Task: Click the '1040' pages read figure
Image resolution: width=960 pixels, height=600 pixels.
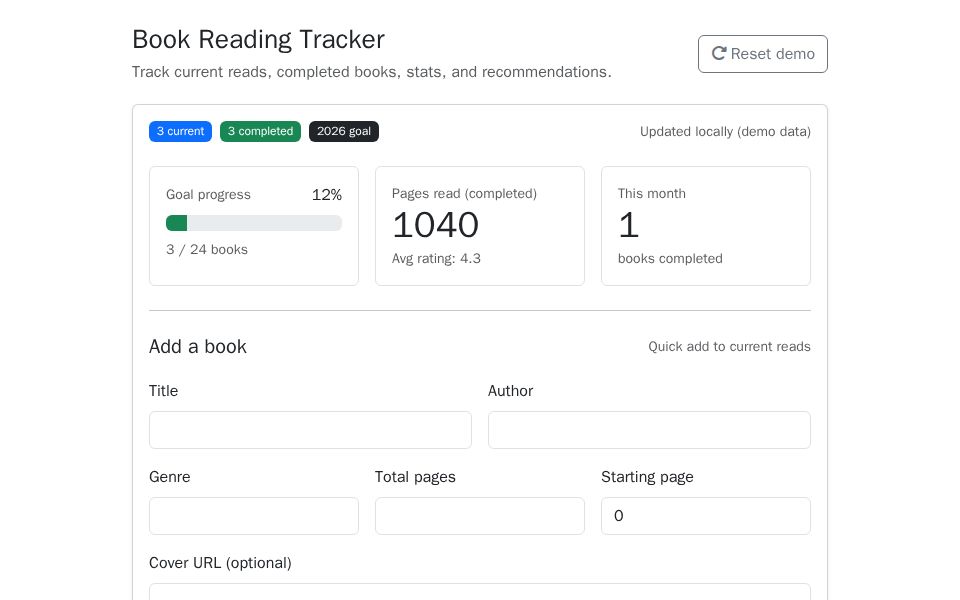Action: [435, 225]
